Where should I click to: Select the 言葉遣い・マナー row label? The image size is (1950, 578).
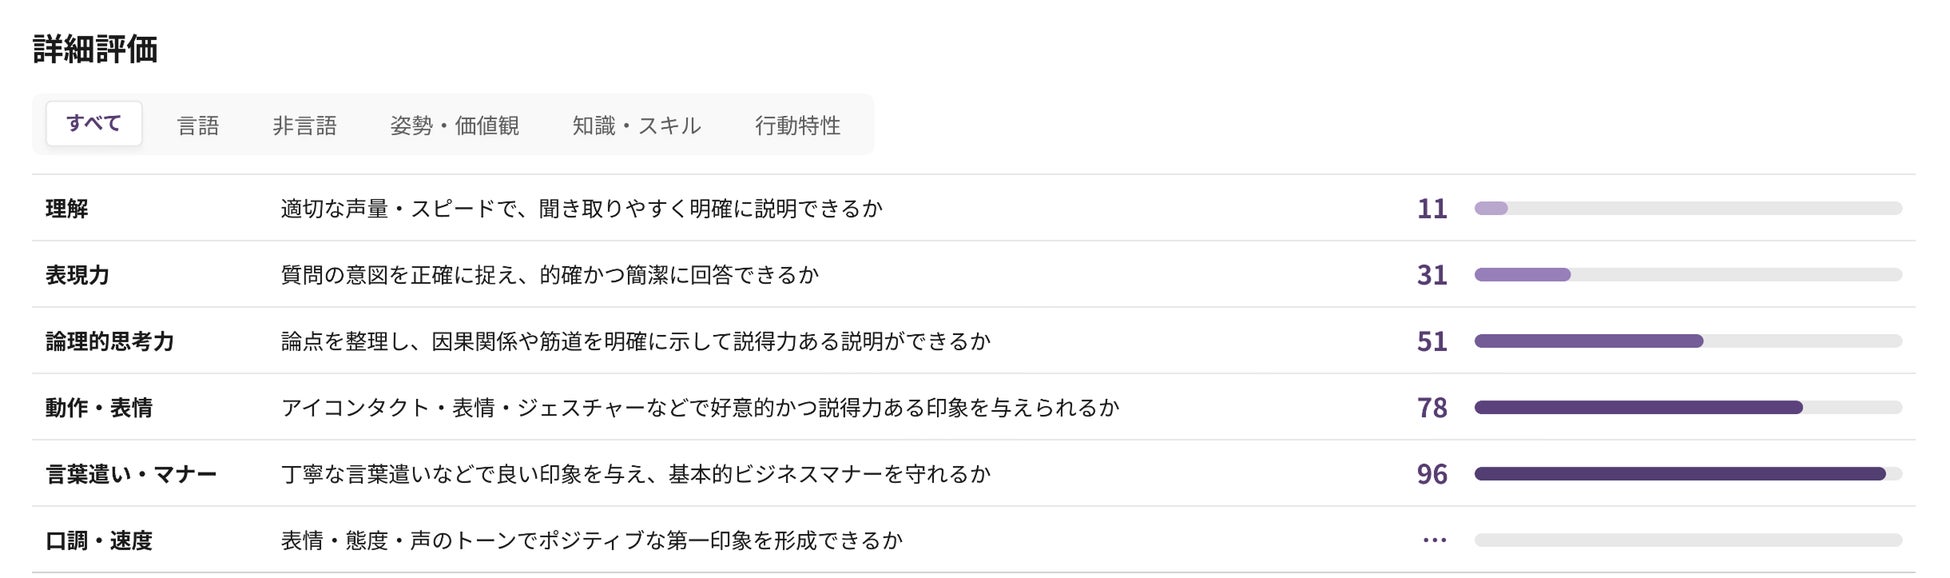coord(131,474)
